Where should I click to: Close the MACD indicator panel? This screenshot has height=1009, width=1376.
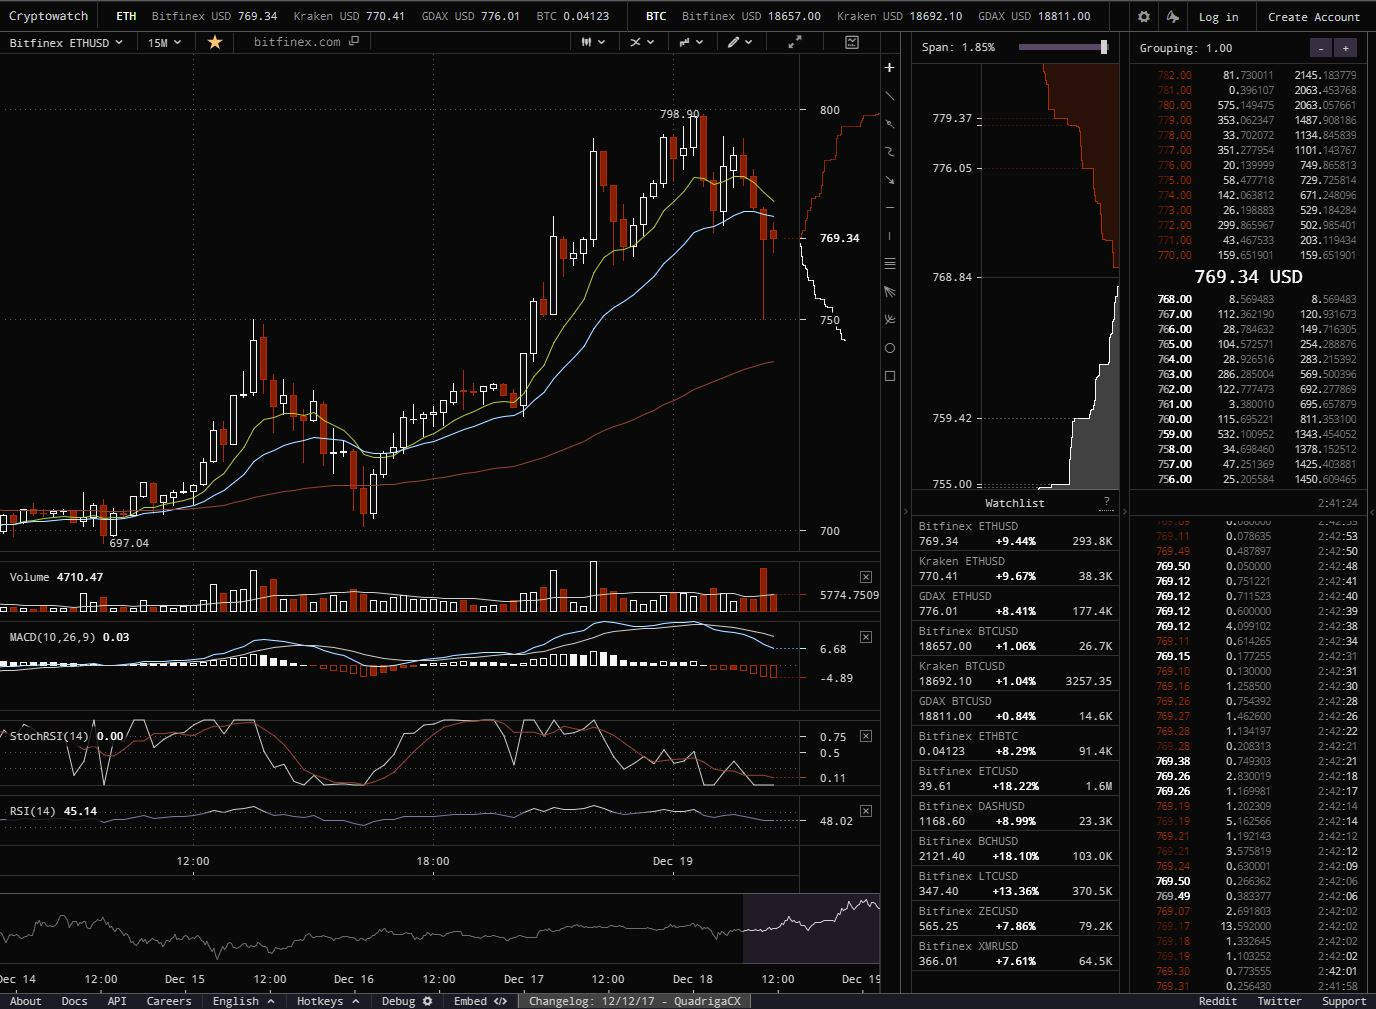[866, 637]
